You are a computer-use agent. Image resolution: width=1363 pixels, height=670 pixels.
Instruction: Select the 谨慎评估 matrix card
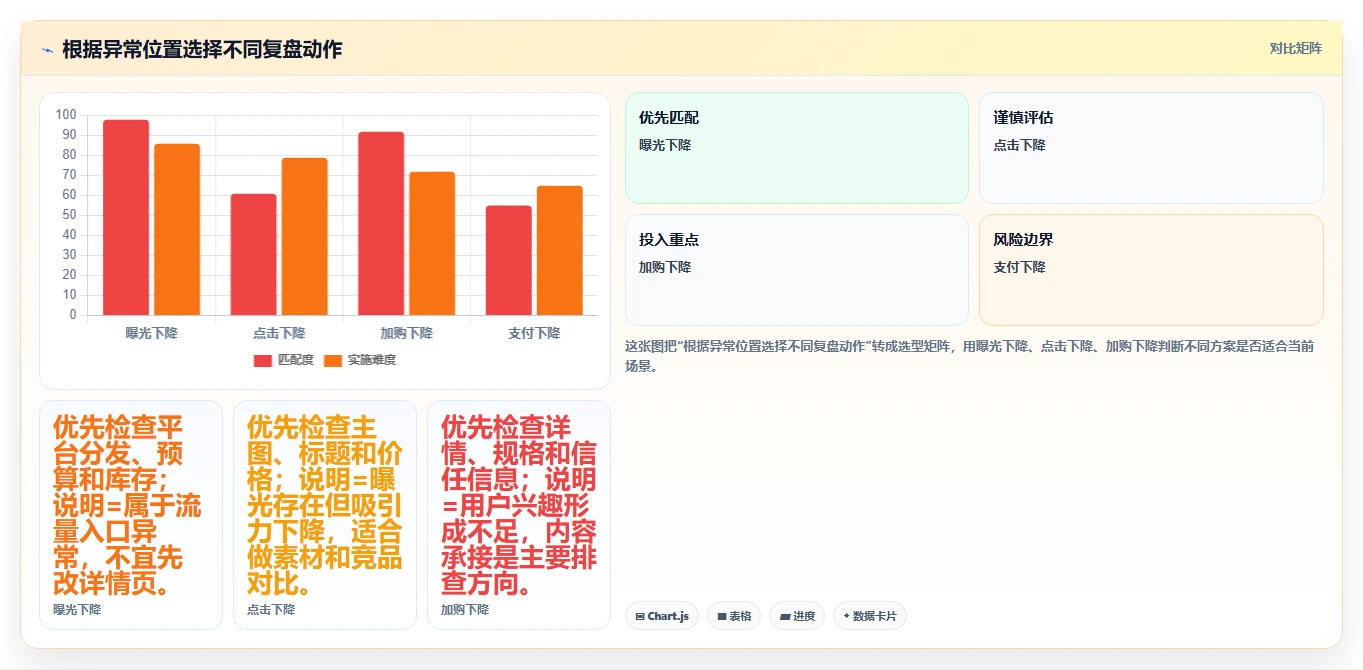pyautogui.click(x=1151, y=148)
